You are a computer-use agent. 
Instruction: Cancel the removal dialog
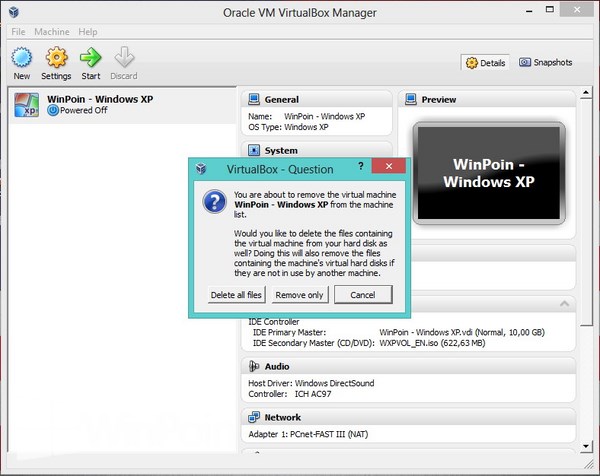[363, 295]
